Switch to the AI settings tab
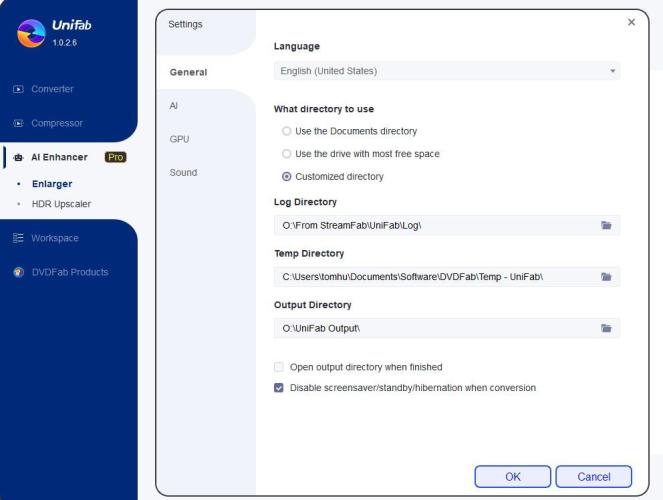 tap(173, 106)
